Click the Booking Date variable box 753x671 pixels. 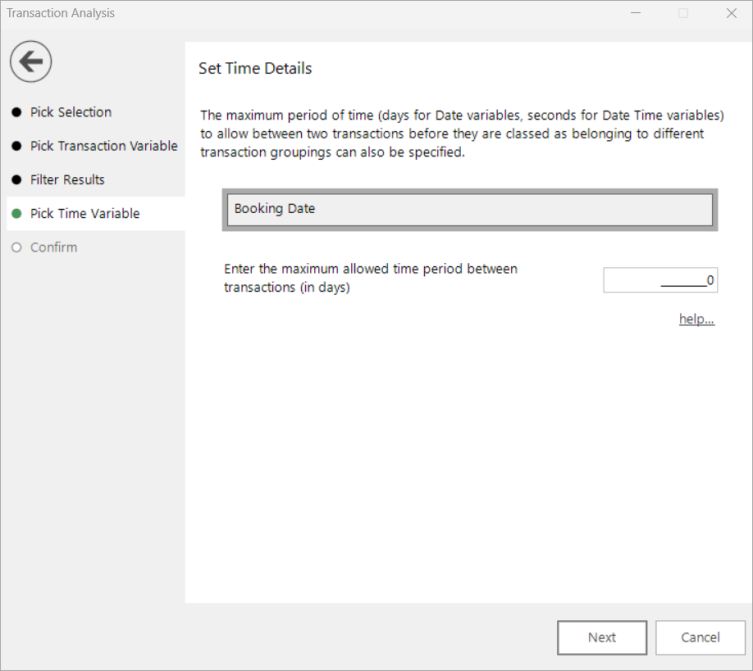(x=470, y=209)
